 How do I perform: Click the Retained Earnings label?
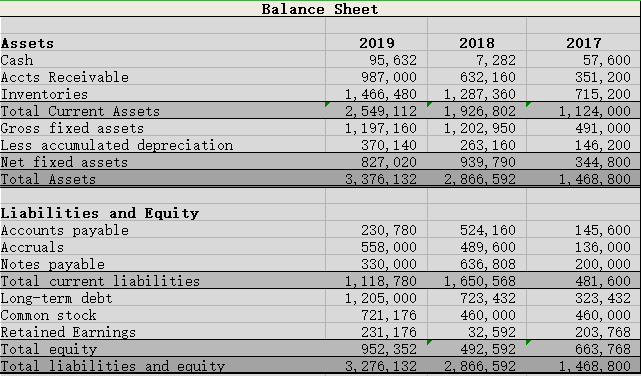68,332
